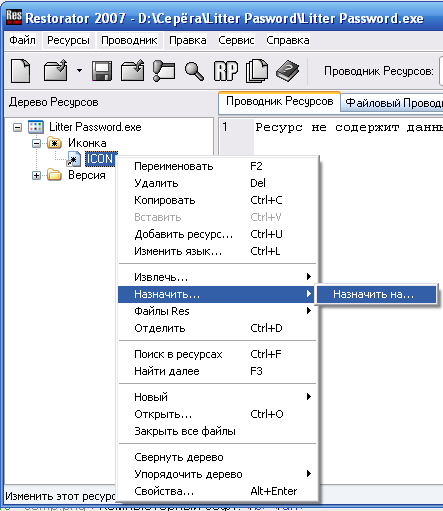The image size is (443, 511).
Task: Click line number 1 in the viewer
Action: point(225,127)
